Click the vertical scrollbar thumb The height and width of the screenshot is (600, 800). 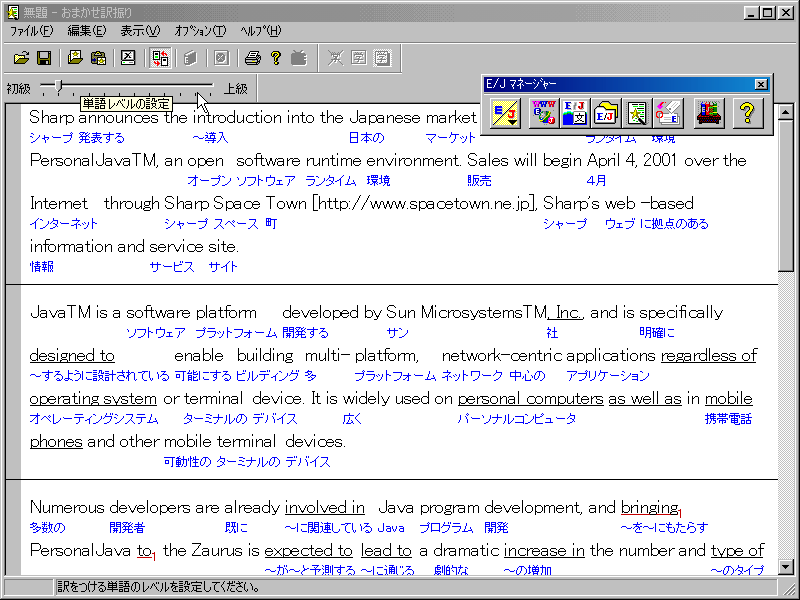point(786,195)
